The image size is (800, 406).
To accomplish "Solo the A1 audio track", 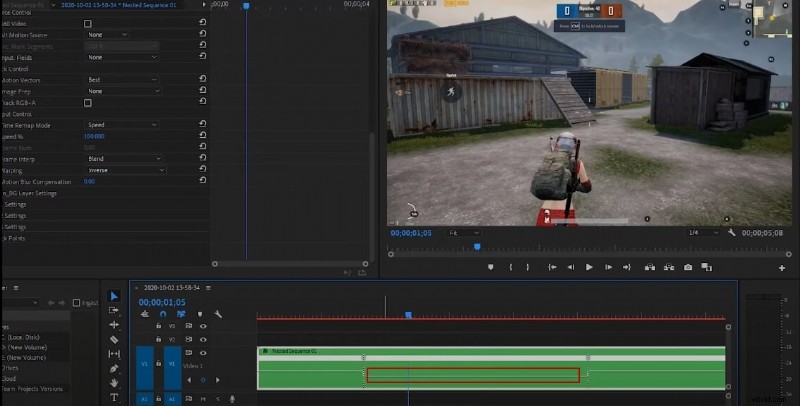I will (218, 399).
